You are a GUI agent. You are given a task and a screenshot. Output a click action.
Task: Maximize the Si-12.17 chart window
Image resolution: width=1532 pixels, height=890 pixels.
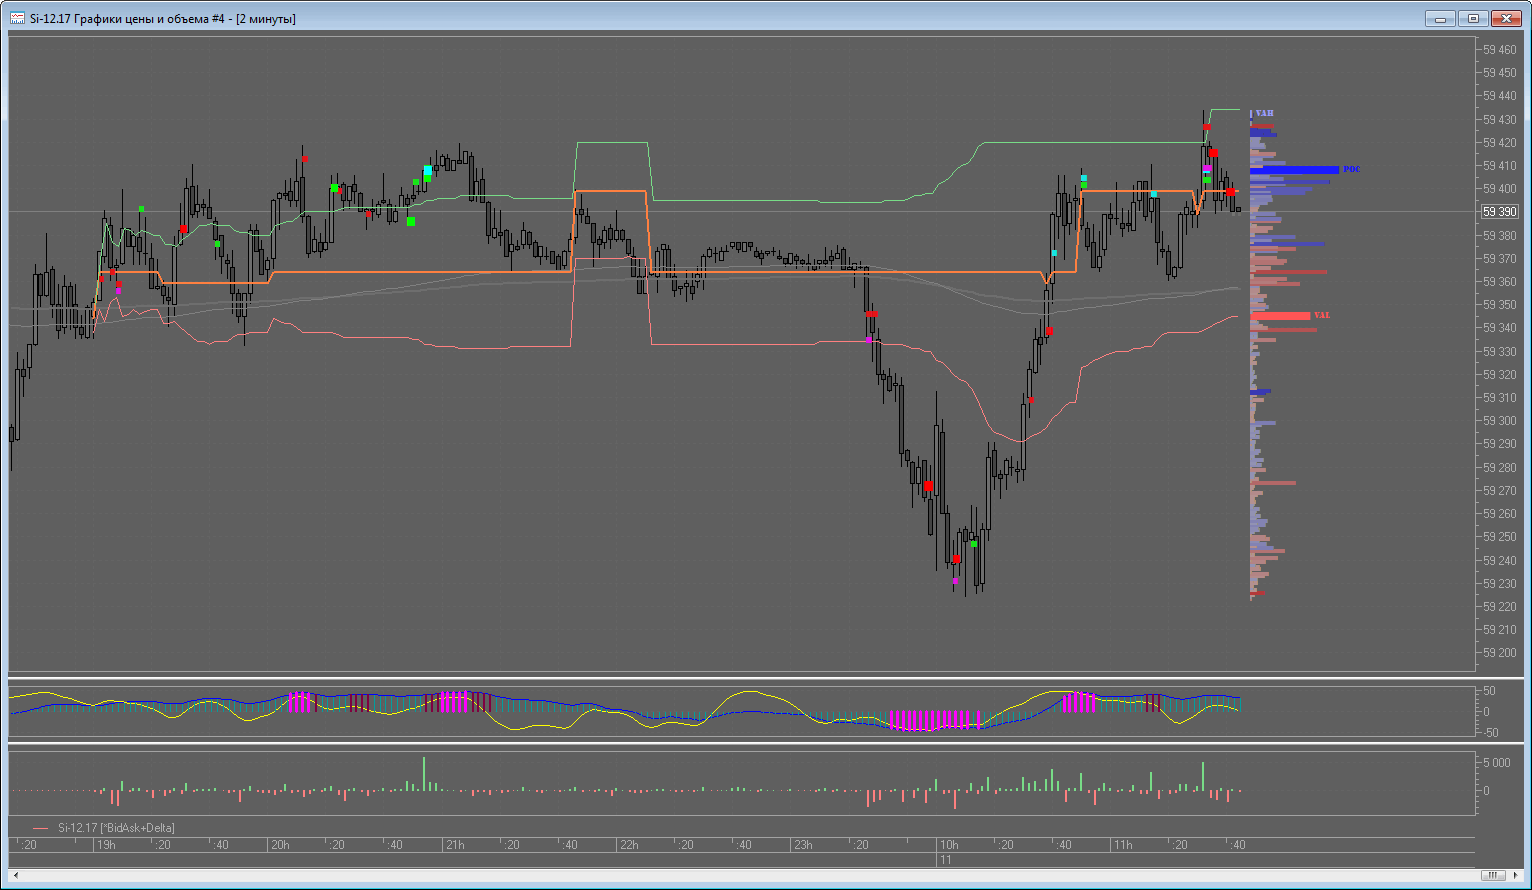click(x=1473, y=18)
